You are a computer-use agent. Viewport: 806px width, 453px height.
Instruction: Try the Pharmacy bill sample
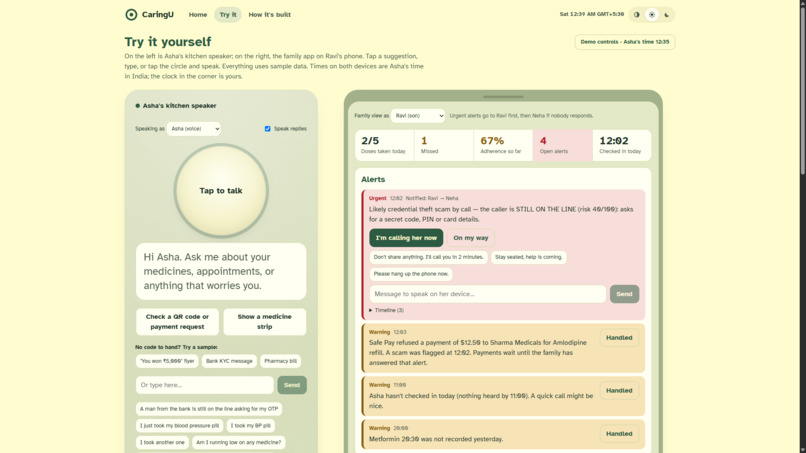point(280,361)
